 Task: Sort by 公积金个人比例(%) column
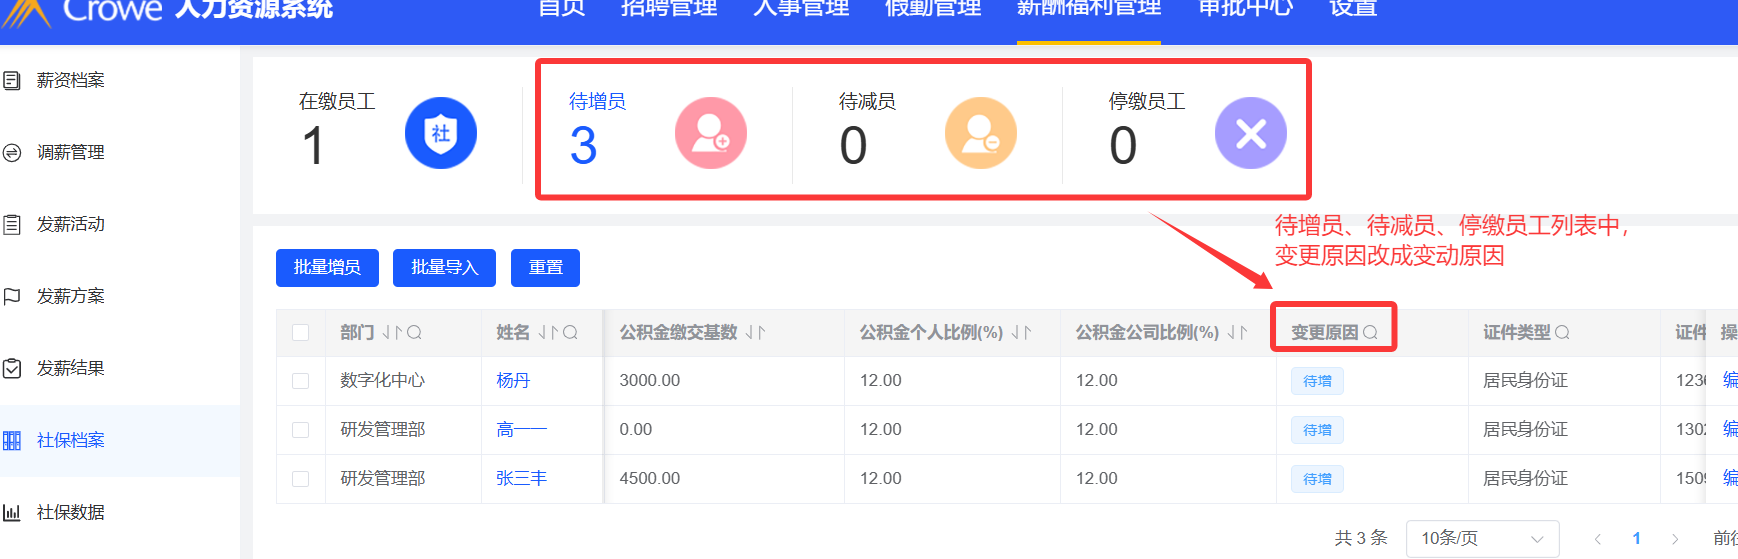[x=1021, y=332]
